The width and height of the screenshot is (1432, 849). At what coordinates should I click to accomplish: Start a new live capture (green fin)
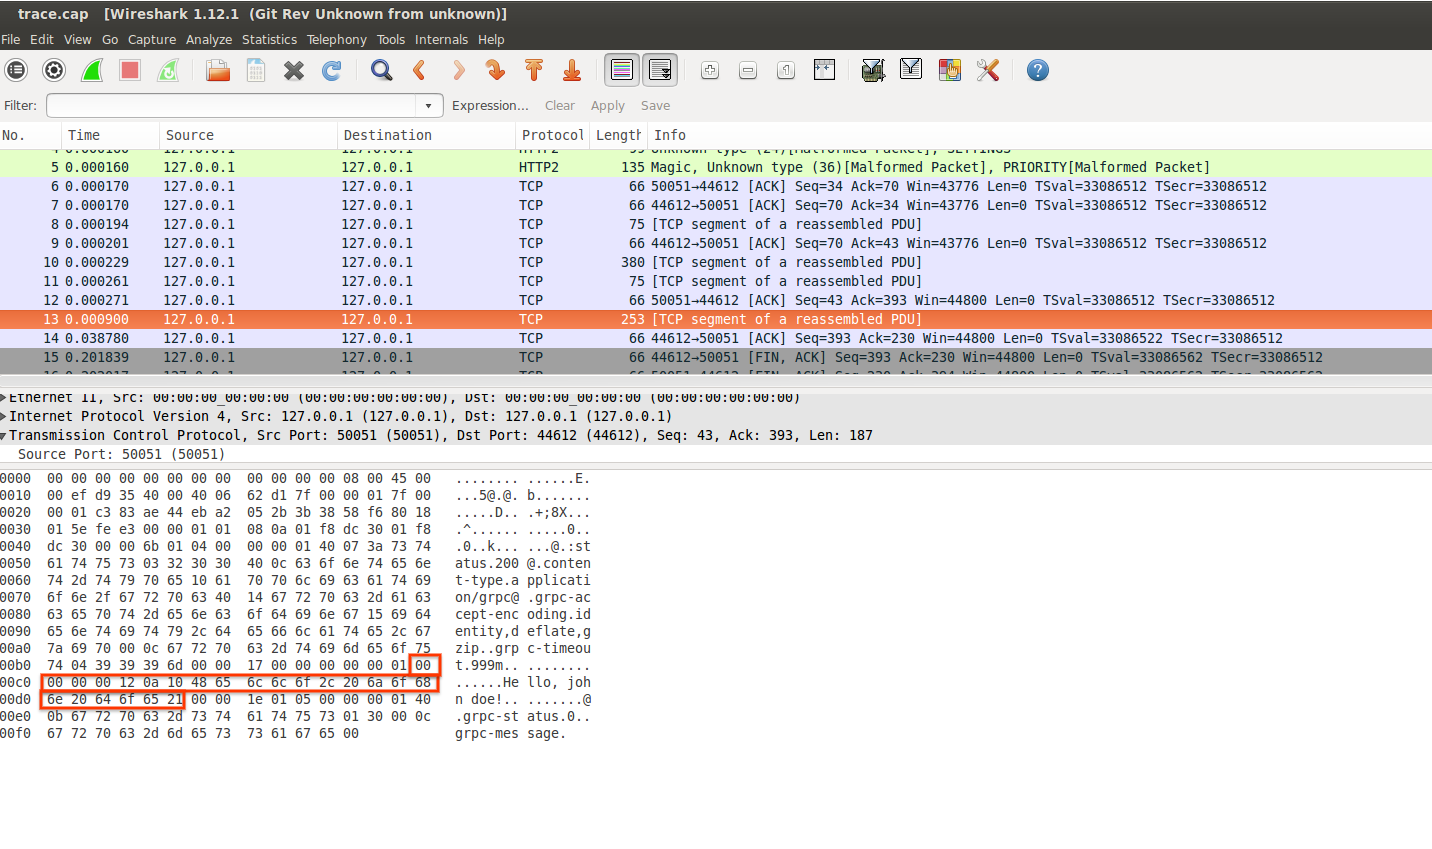92,70
